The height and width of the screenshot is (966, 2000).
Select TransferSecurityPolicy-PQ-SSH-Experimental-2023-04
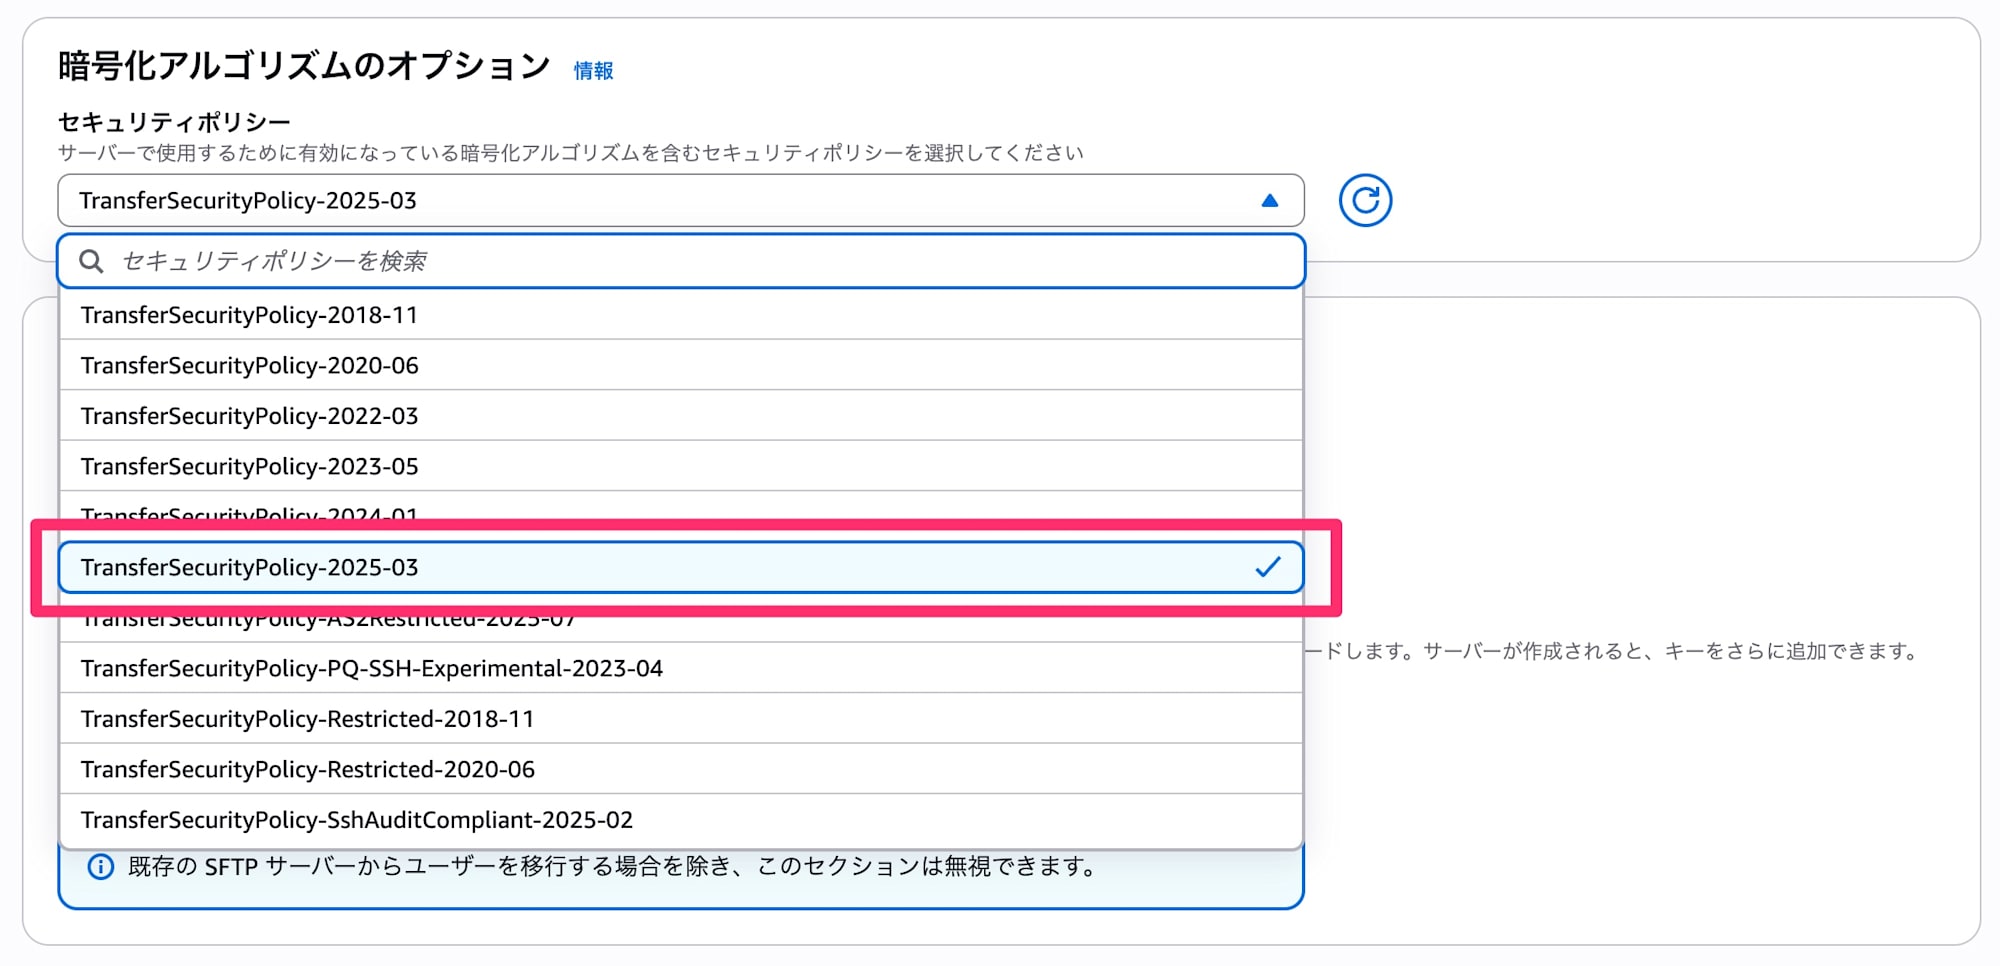(681, 668)
